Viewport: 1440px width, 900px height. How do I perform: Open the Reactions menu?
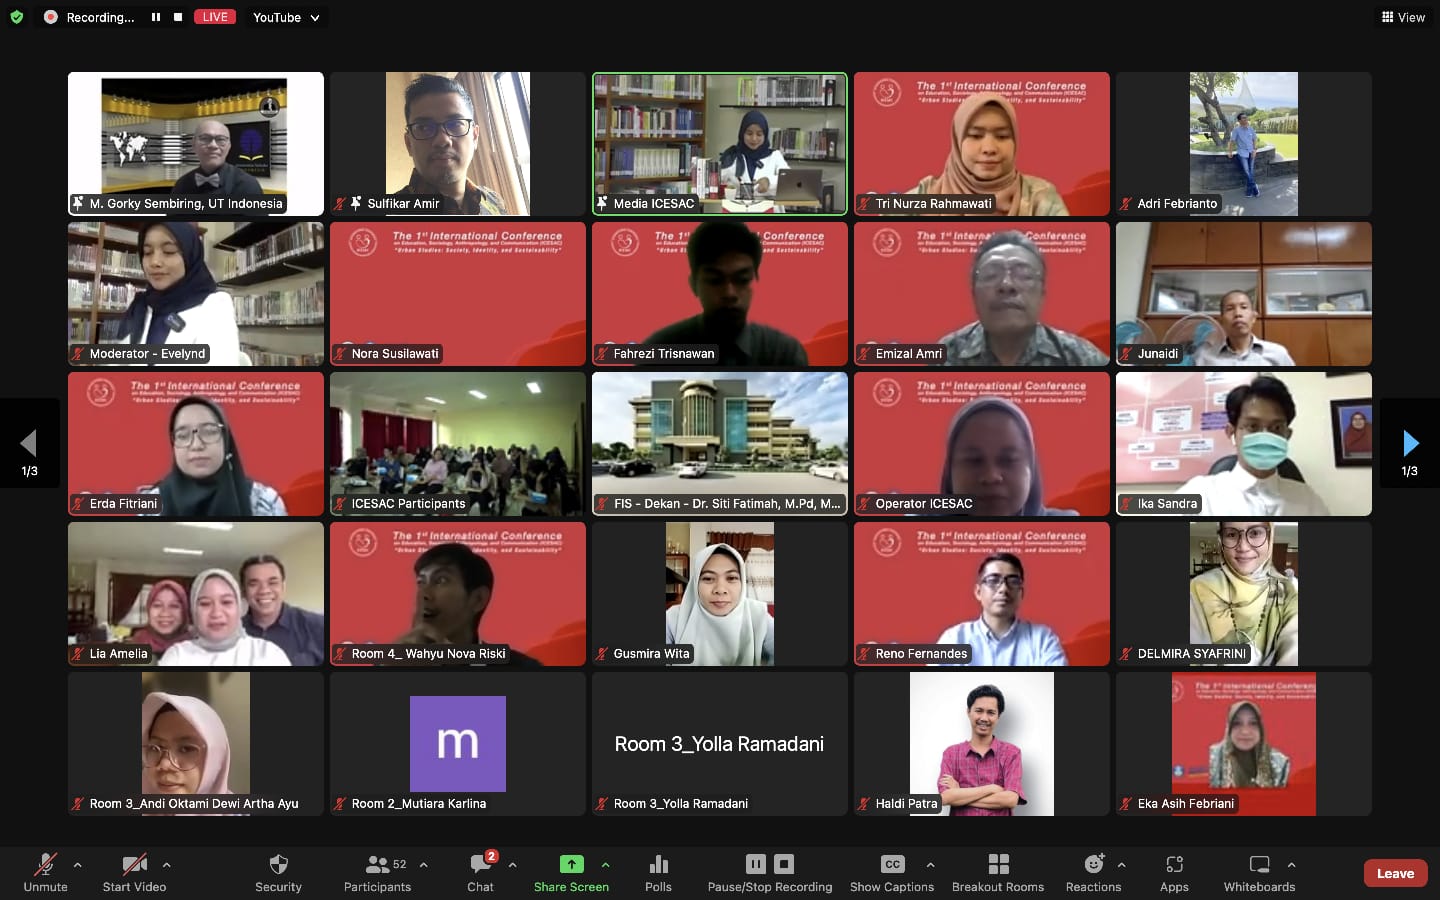point(1093,872)
